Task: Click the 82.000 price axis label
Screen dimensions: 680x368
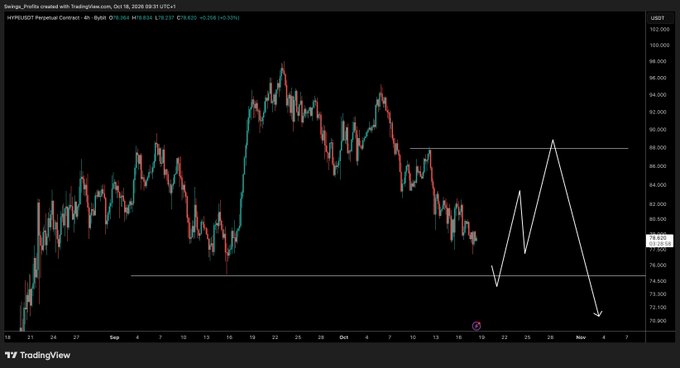Action: pos(658,204)
